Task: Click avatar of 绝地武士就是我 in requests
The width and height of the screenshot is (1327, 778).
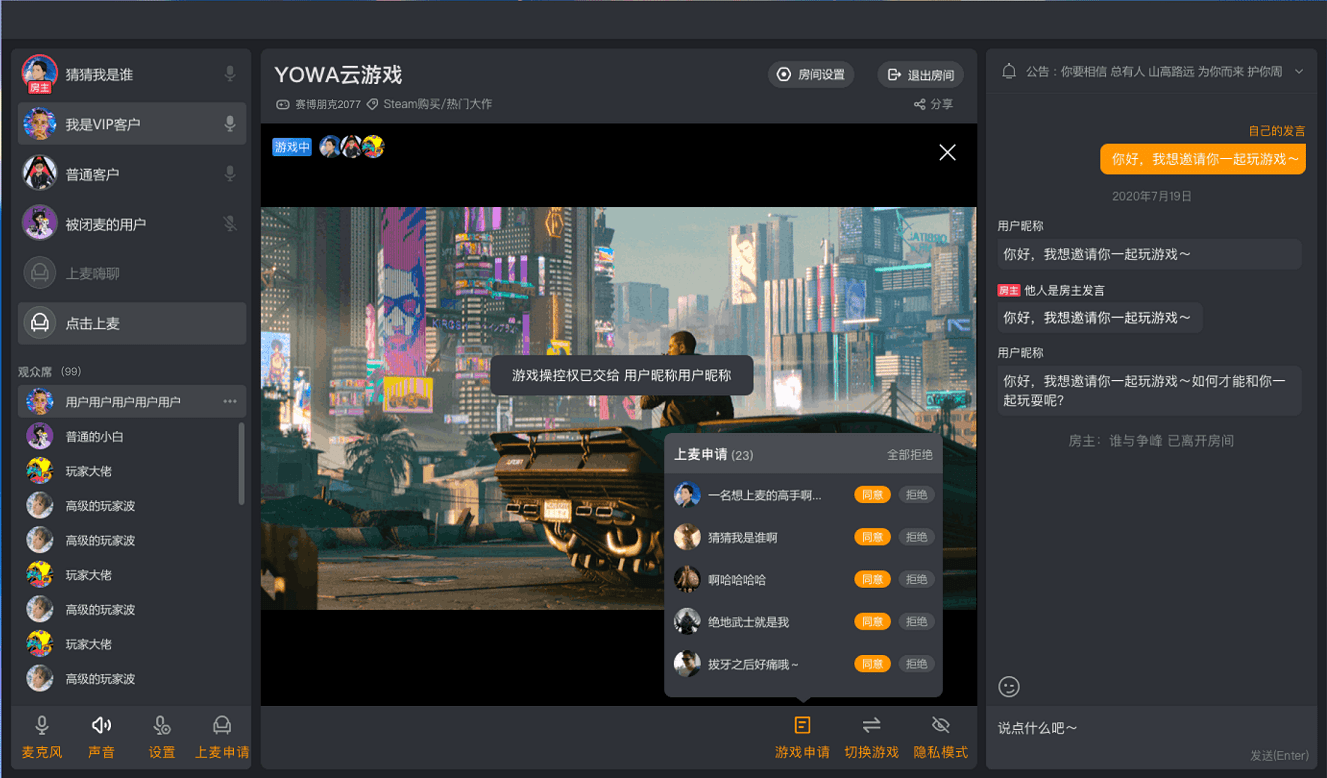Action: point(687,621)
